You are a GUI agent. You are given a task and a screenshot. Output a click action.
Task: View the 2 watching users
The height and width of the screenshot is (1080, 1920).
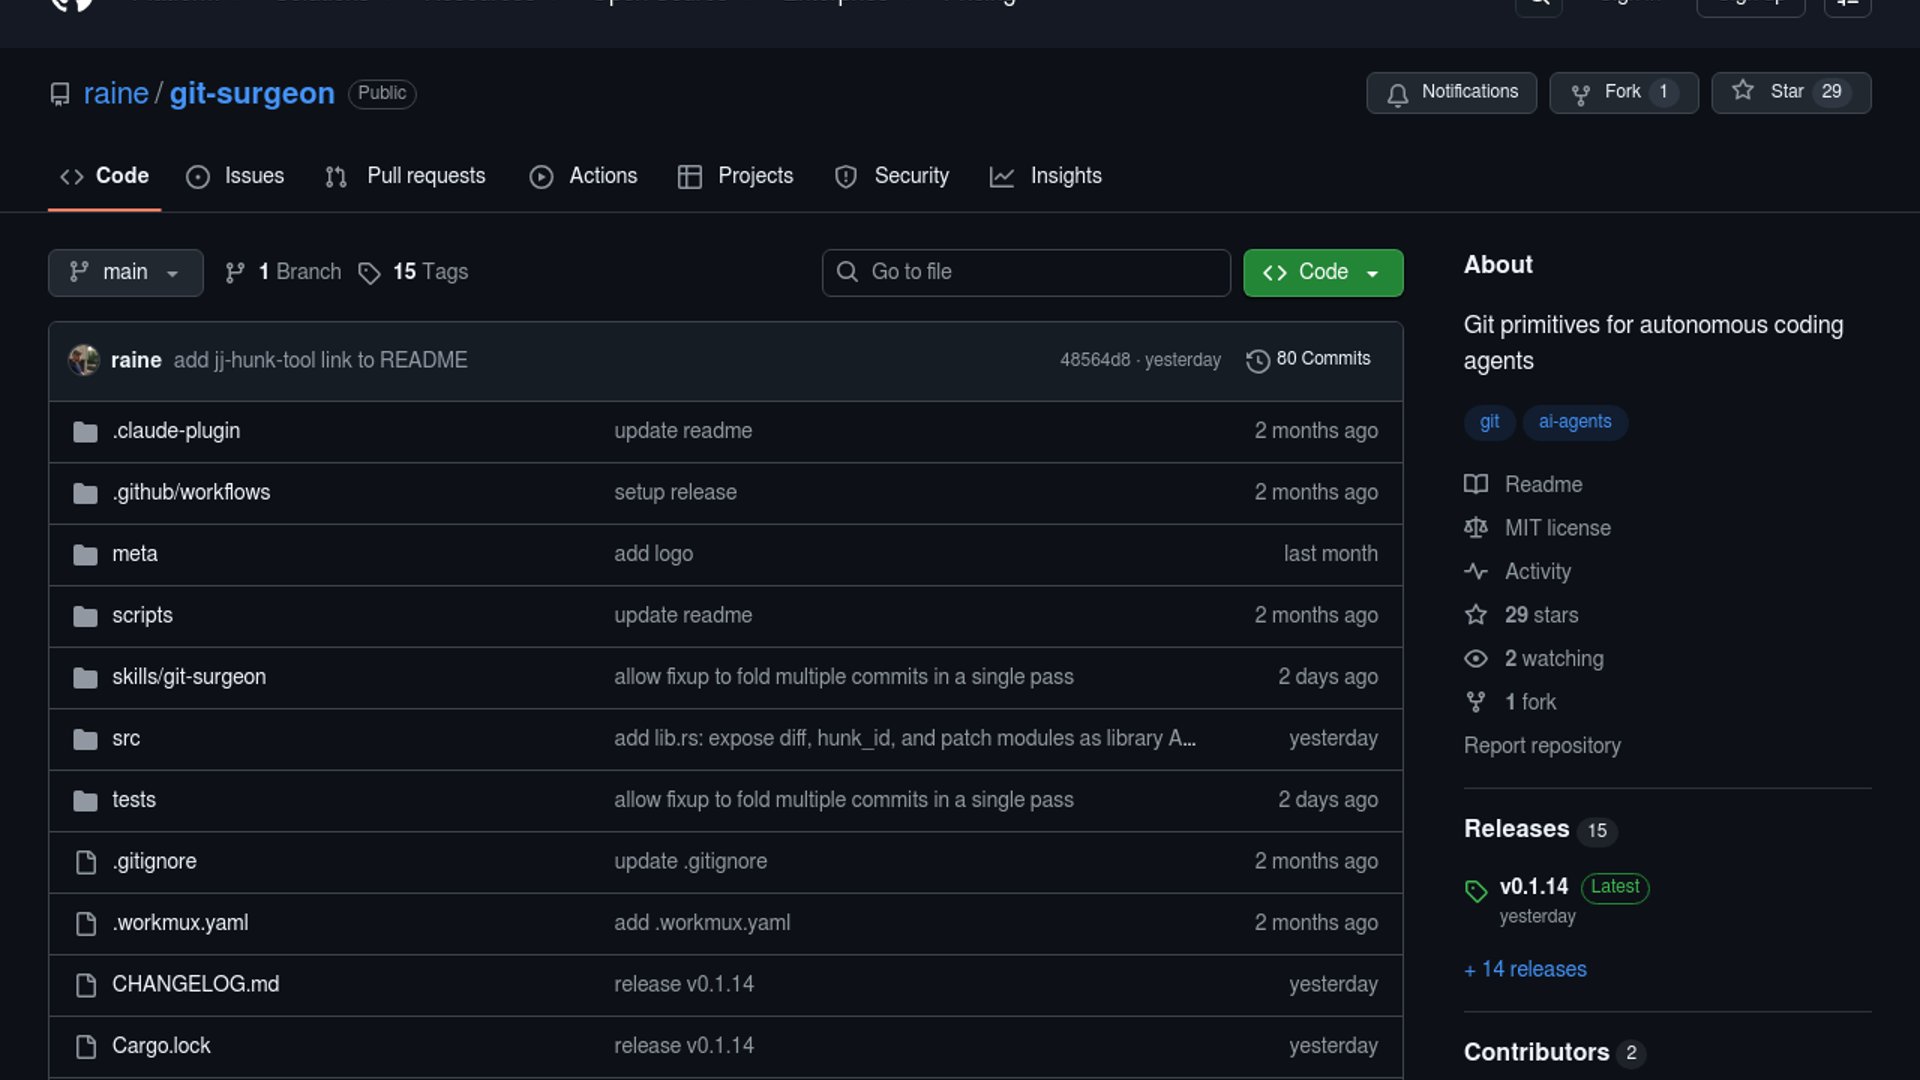coord(1553,659)
